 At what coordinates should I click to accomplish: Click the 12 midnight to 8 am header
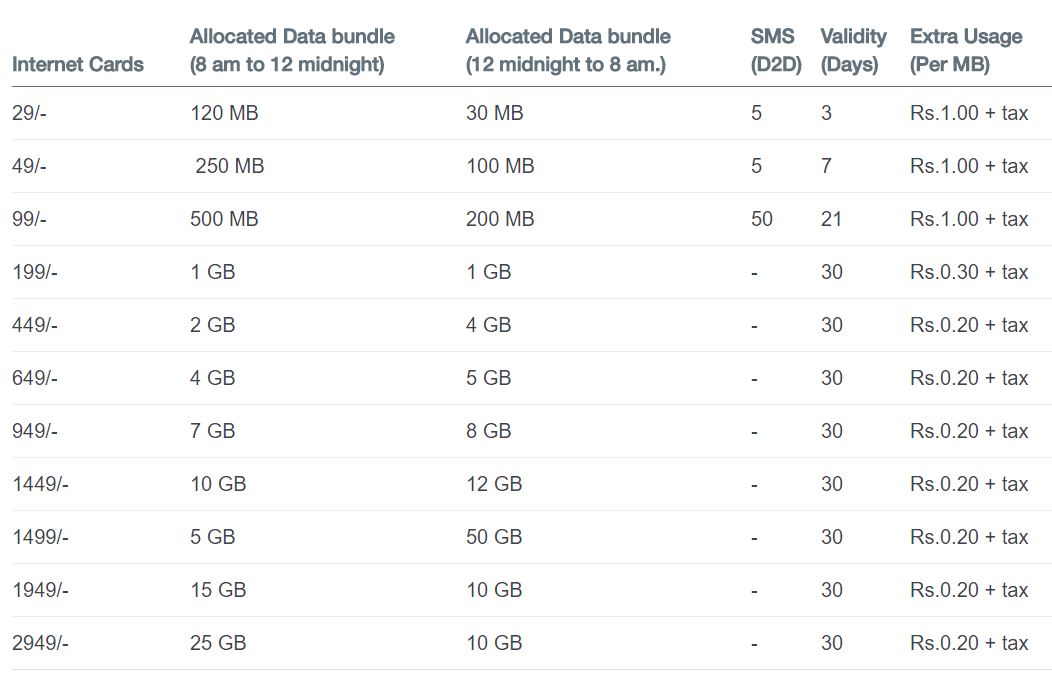click(x=568, y=50)
